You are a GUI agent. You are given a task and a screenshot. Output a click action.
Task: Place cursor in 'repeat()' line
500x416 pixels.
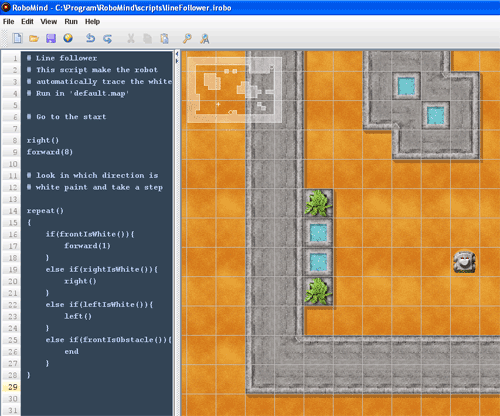coord(45,211)
